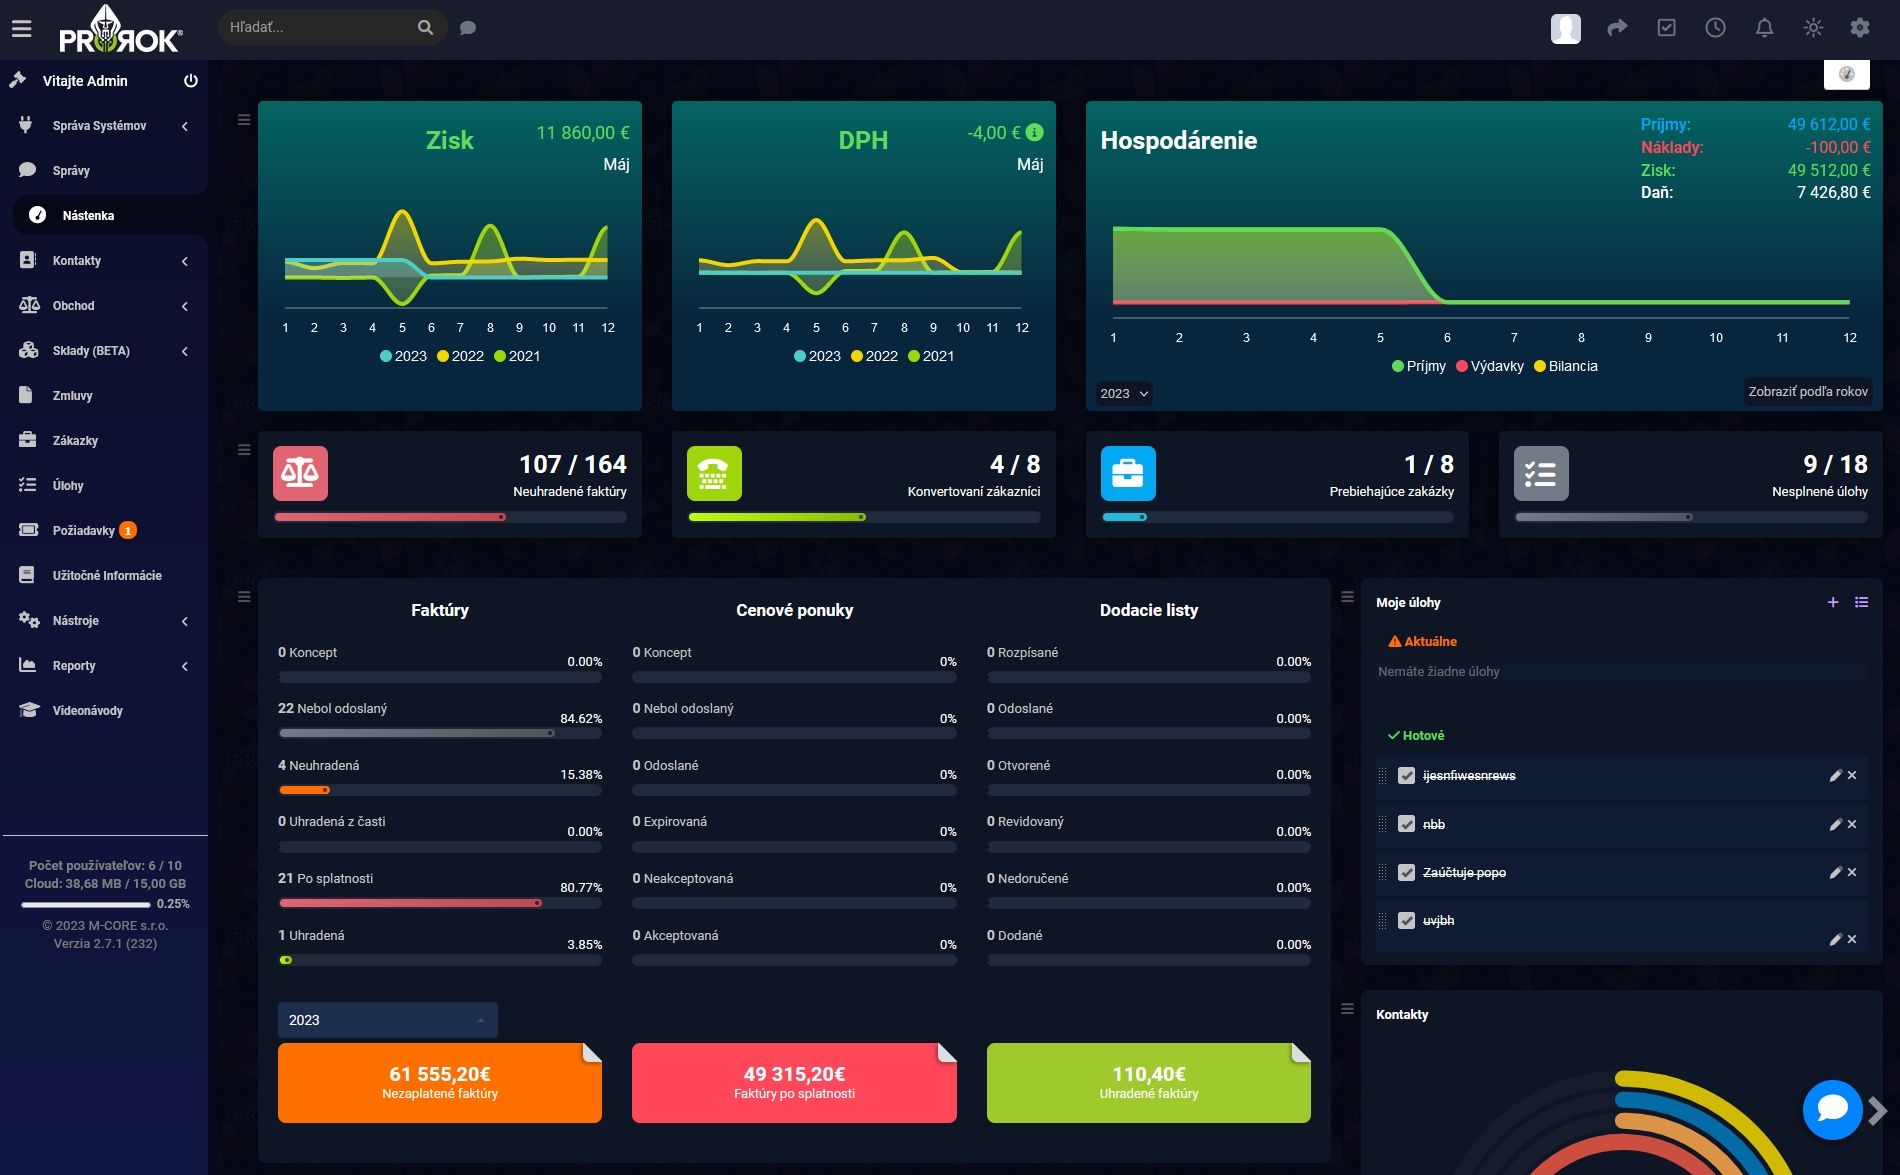Open Zákazky in sidebar
The height and width of the screenshot is (1175, 1900).
pos(104,441)
